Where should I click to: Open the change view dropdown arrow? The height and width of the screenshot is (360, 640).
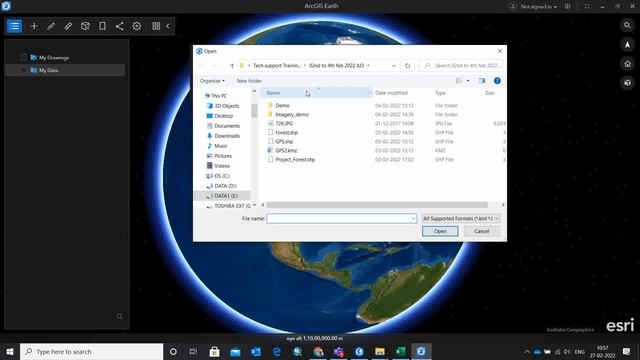[468, 81]
